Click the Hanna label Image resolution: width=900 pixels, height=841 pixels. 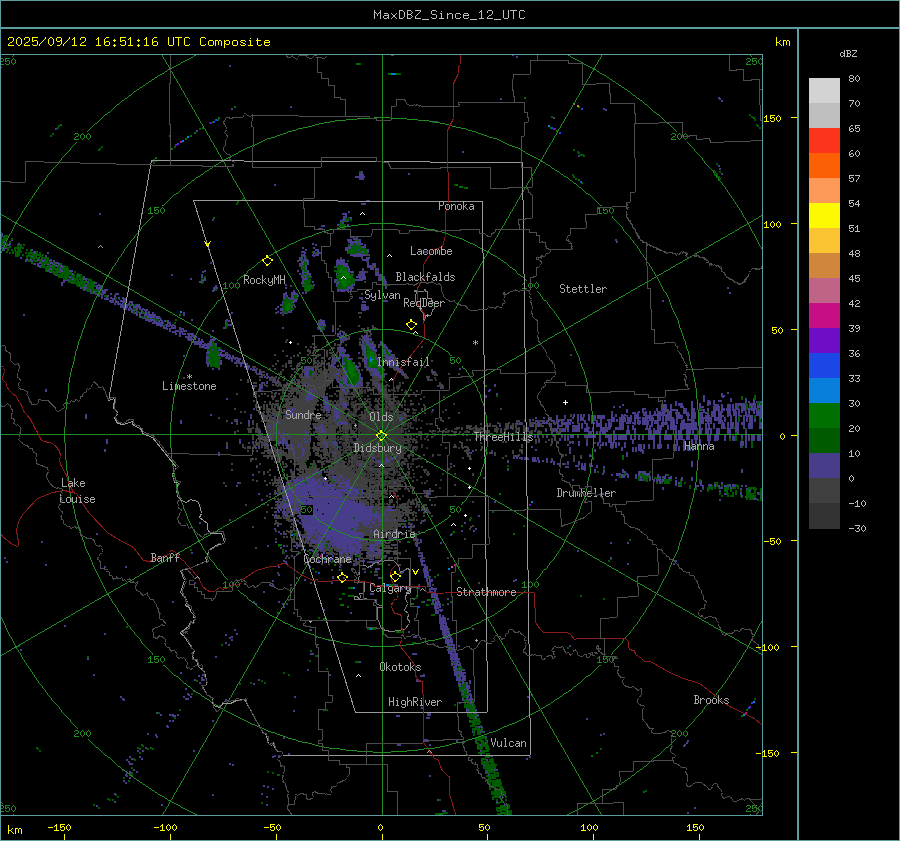click(699, 447)
